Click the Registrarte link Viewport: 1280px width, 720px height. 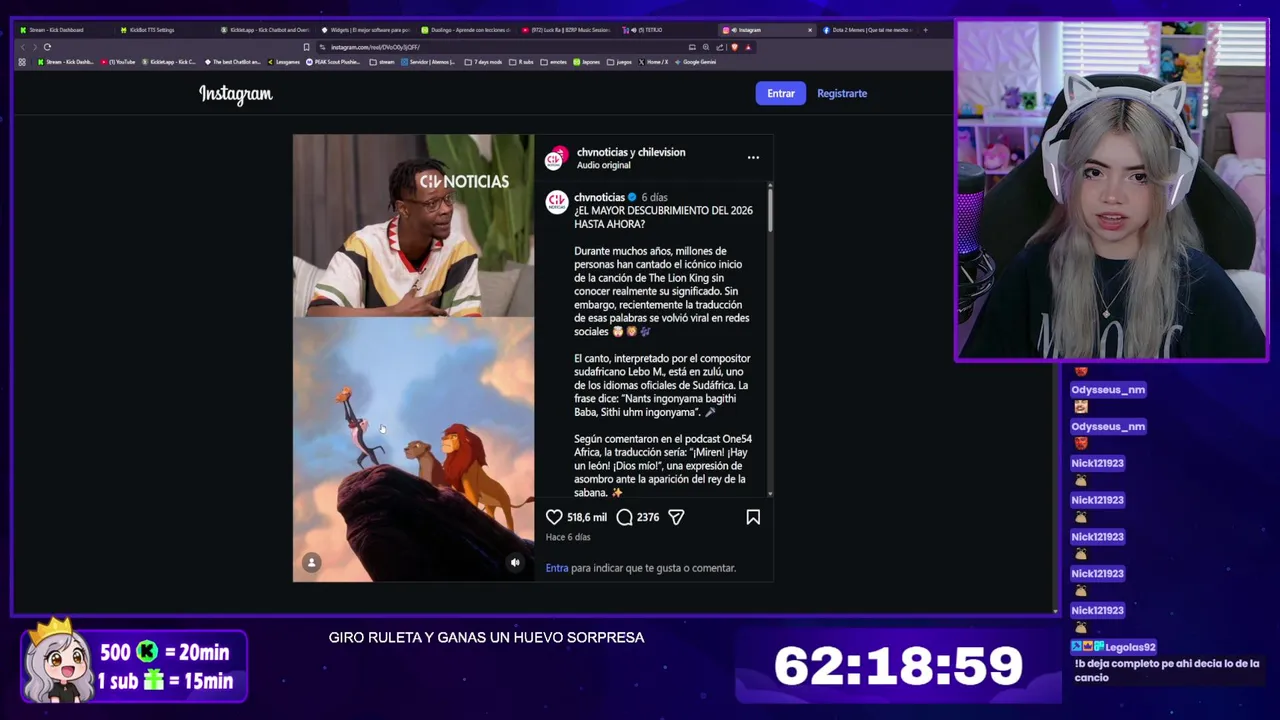pyautogui.click(x=842, y=94)
